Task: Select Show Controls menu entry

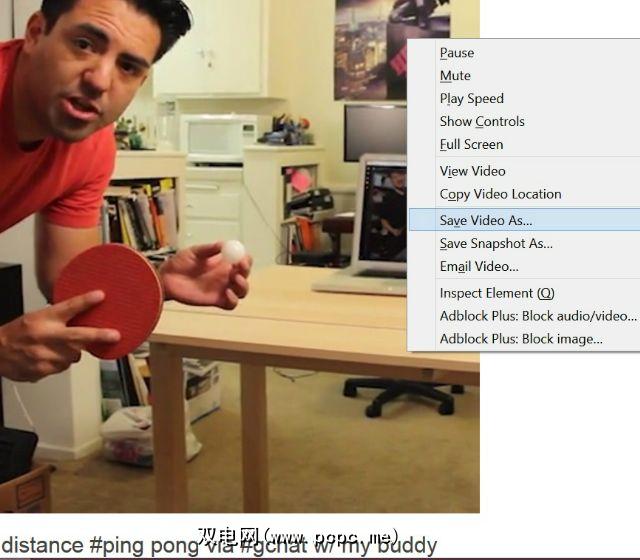Action: click(524, 121)
